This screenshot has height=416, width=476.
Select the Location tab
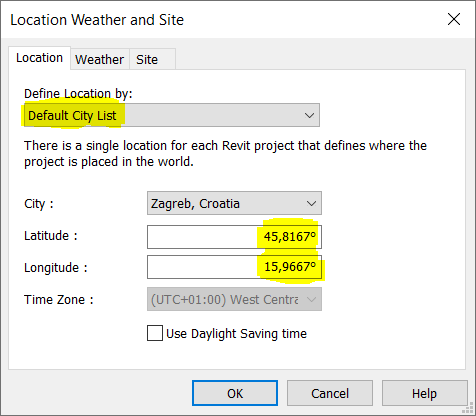(x=39, y=58)
